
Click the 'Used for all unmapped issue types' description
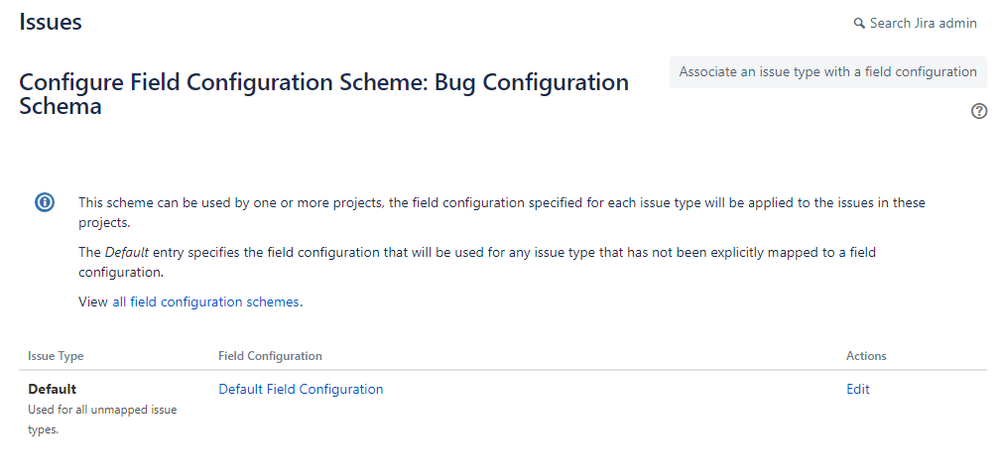point(103,419)
